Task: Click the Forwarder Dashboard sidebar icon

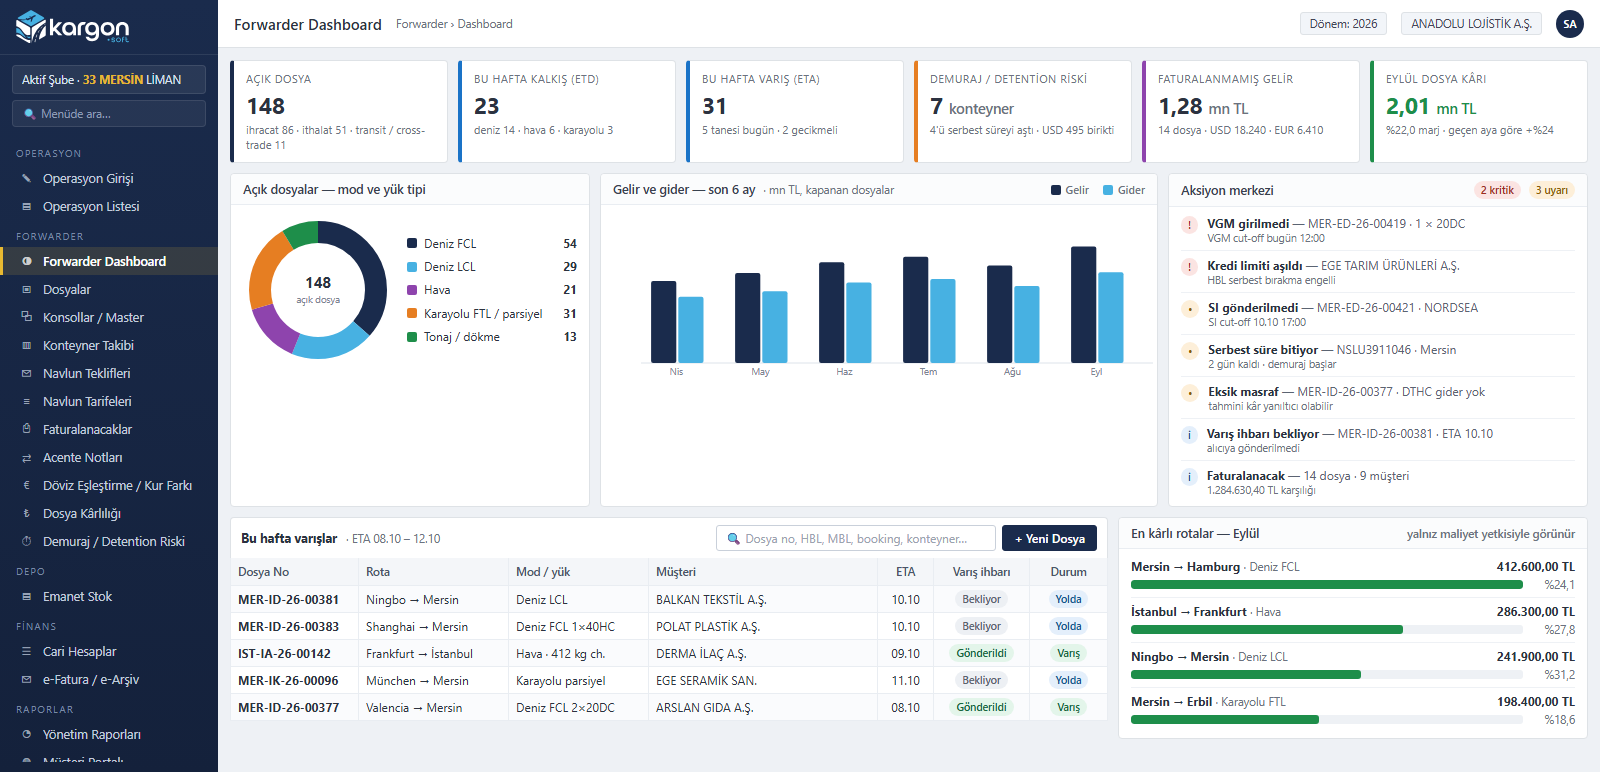Action: [x=27, y=262]
